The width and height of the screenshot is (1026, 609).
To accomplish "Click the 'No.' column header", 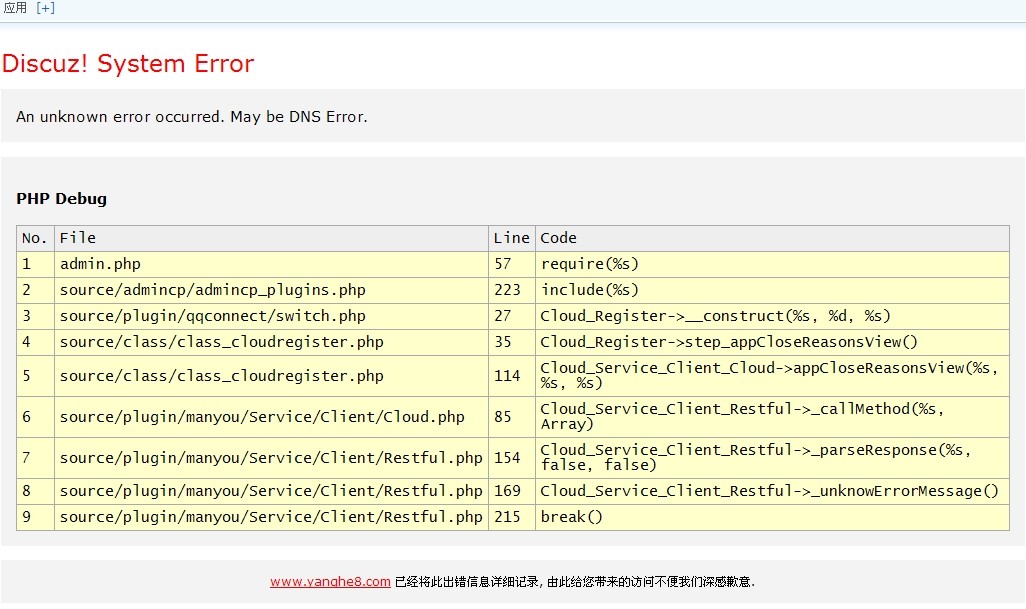I will [x=35, y=238].
